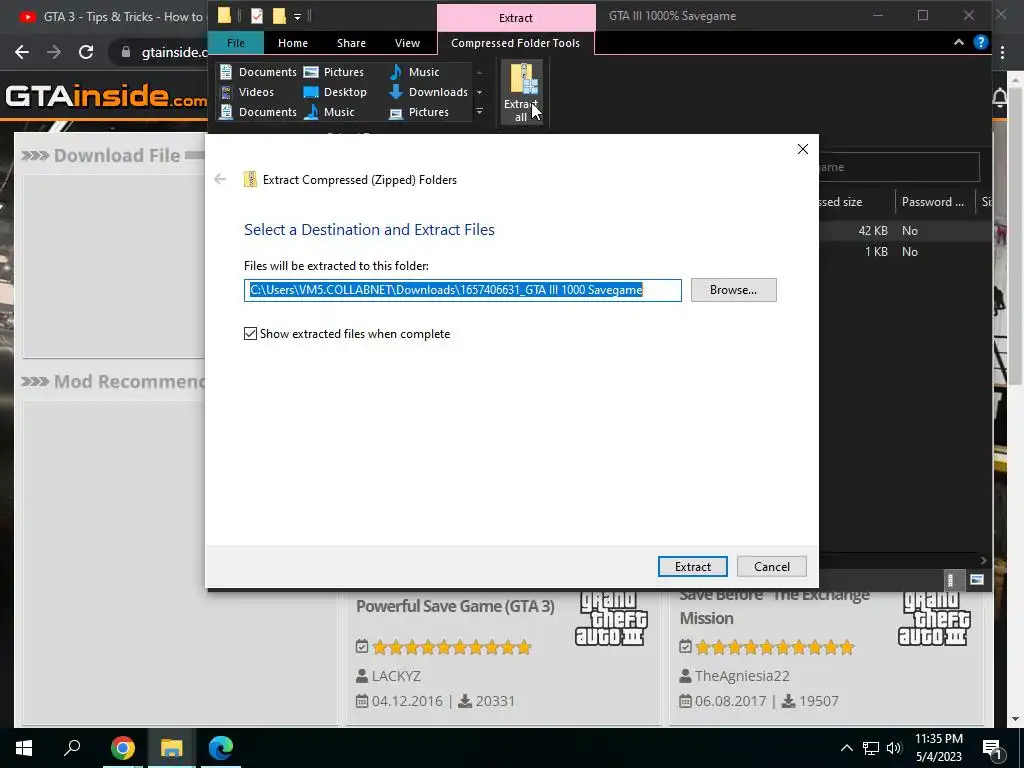
Task: Pick third-row Documents destination in ribbon
Action: pyautogui.click(x=259, y=112)
